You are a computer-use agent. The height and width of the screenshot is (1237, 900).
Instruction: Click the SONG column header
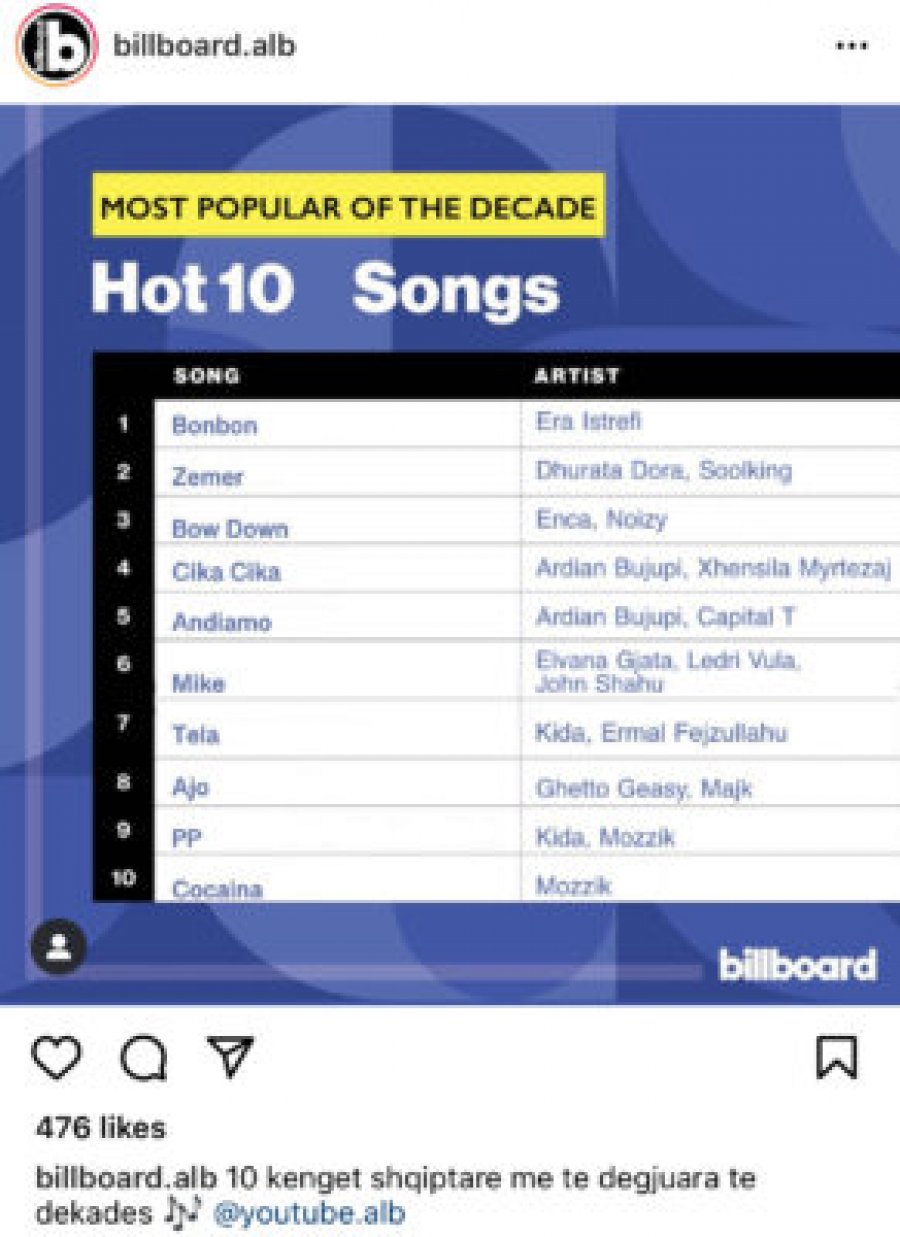click(x=207, y=376)
